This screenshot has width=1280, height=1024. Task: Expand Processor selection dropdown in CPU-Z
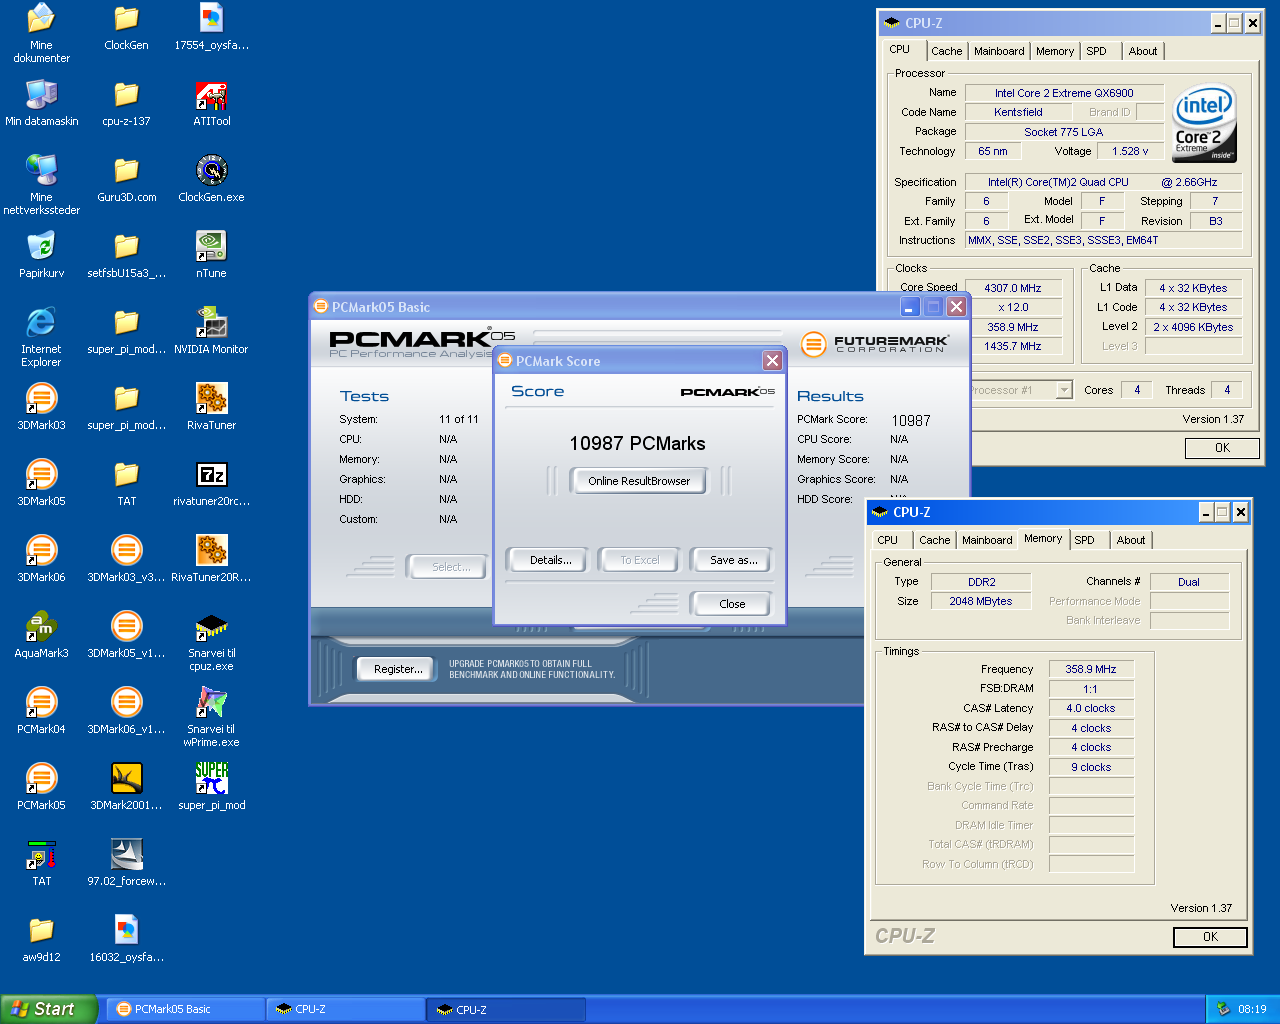1064,390
